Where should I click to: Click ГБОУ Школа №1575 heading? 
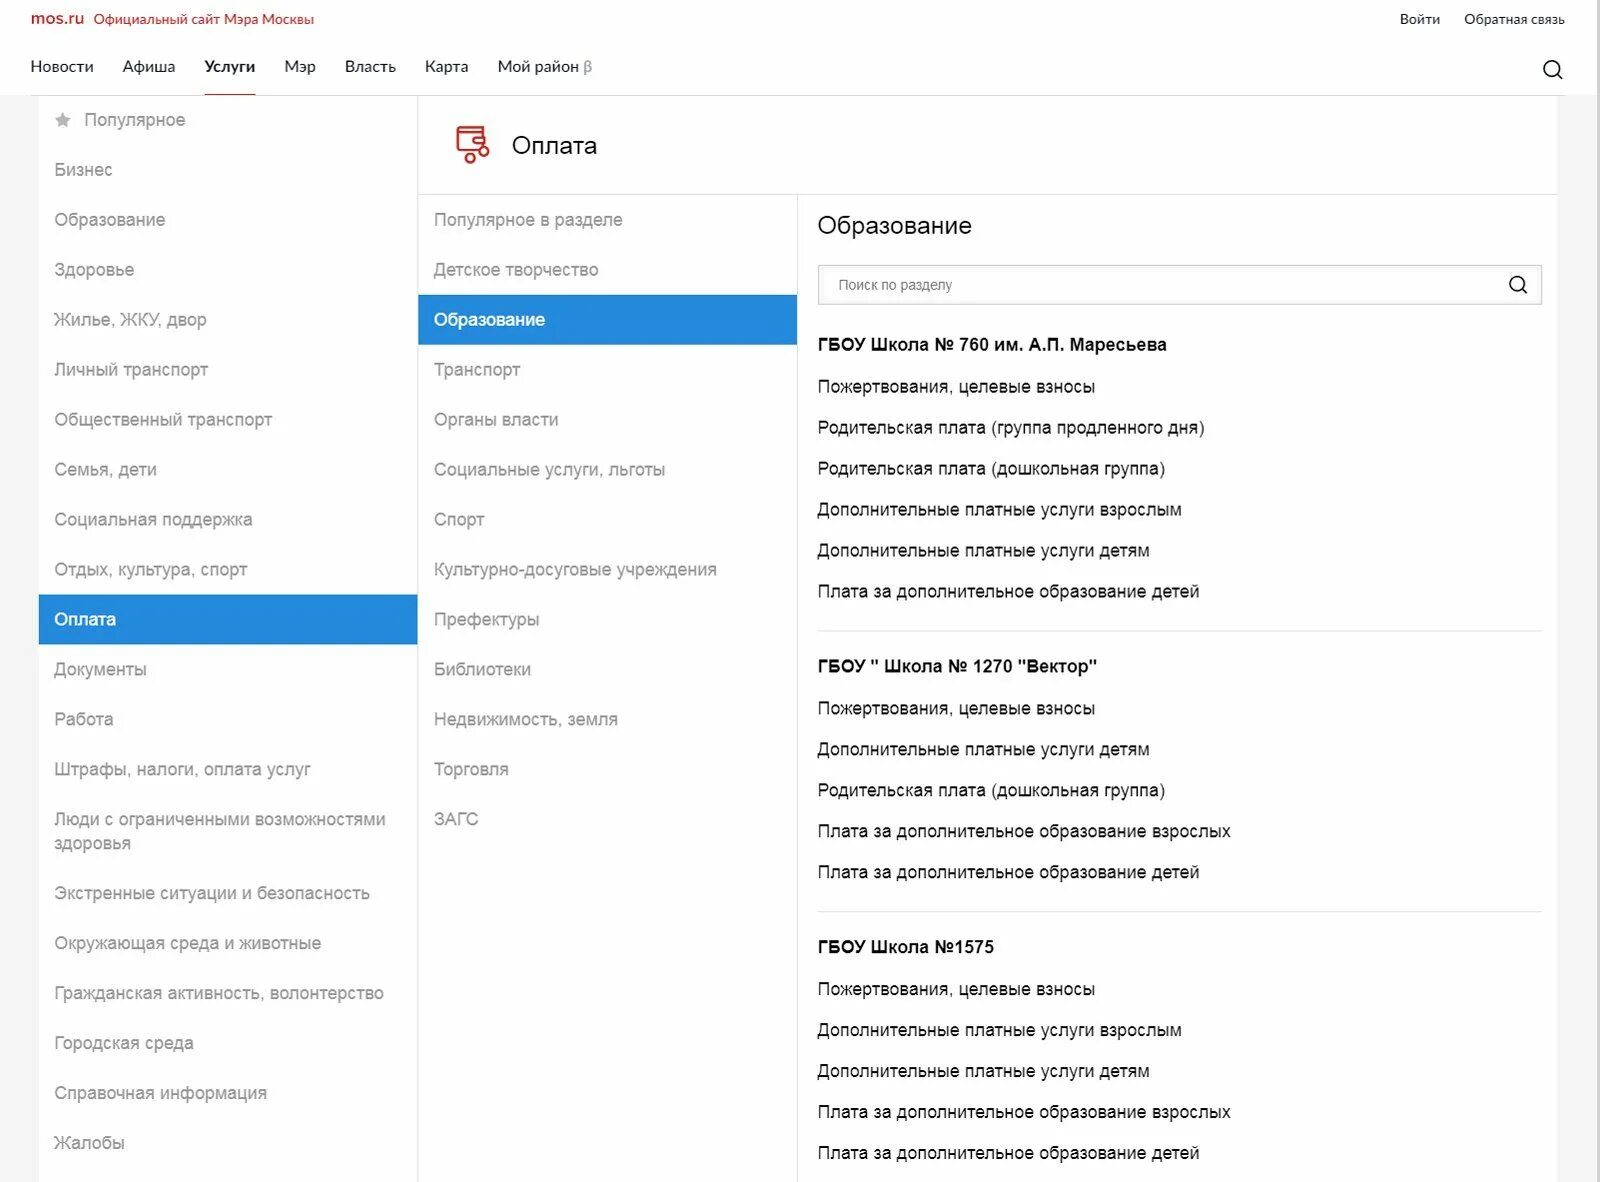click(906, 948)
